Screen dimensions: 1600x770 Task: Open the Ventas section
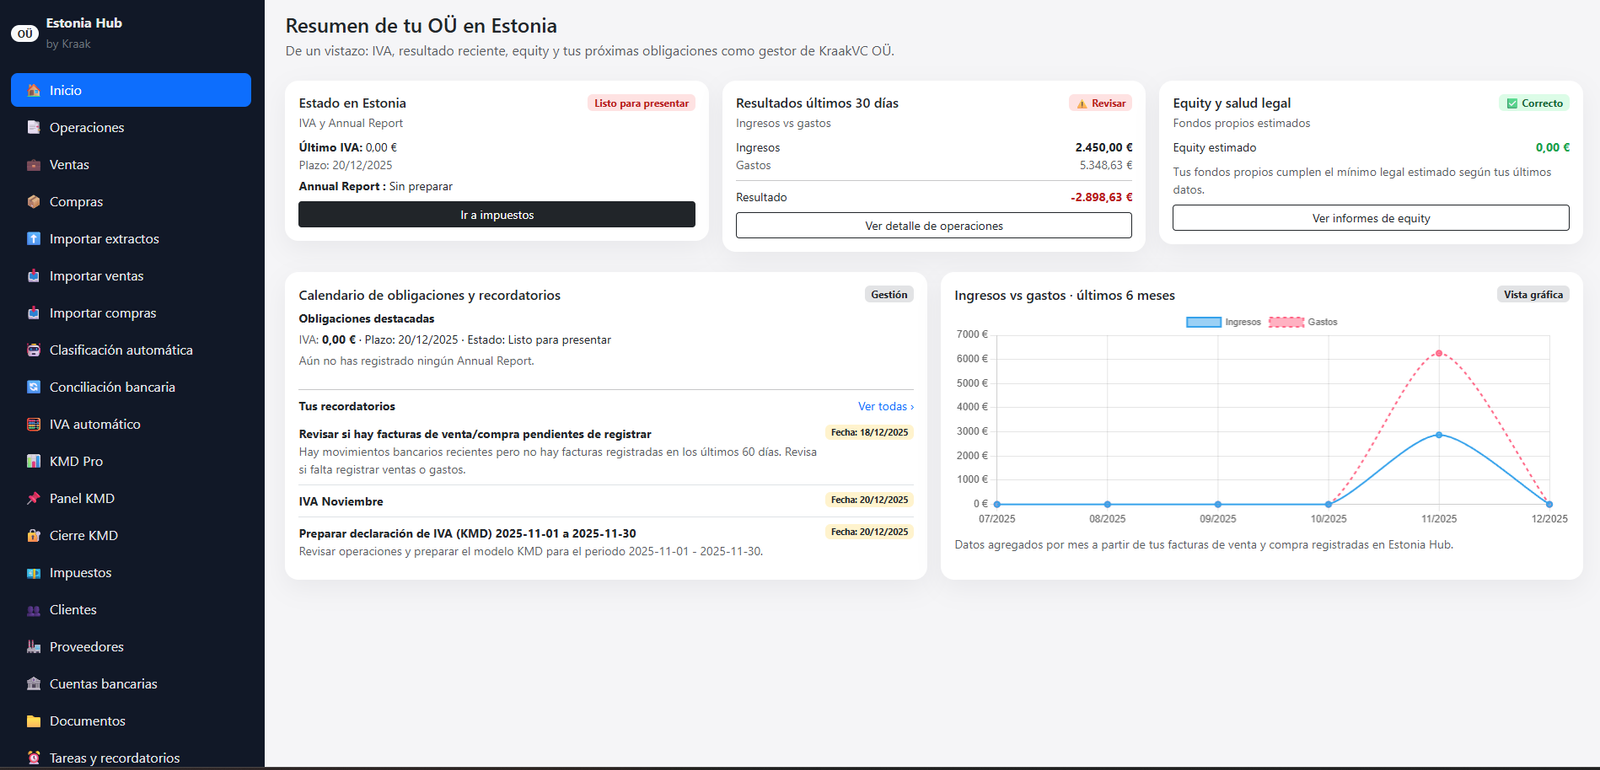click(131, 164)
